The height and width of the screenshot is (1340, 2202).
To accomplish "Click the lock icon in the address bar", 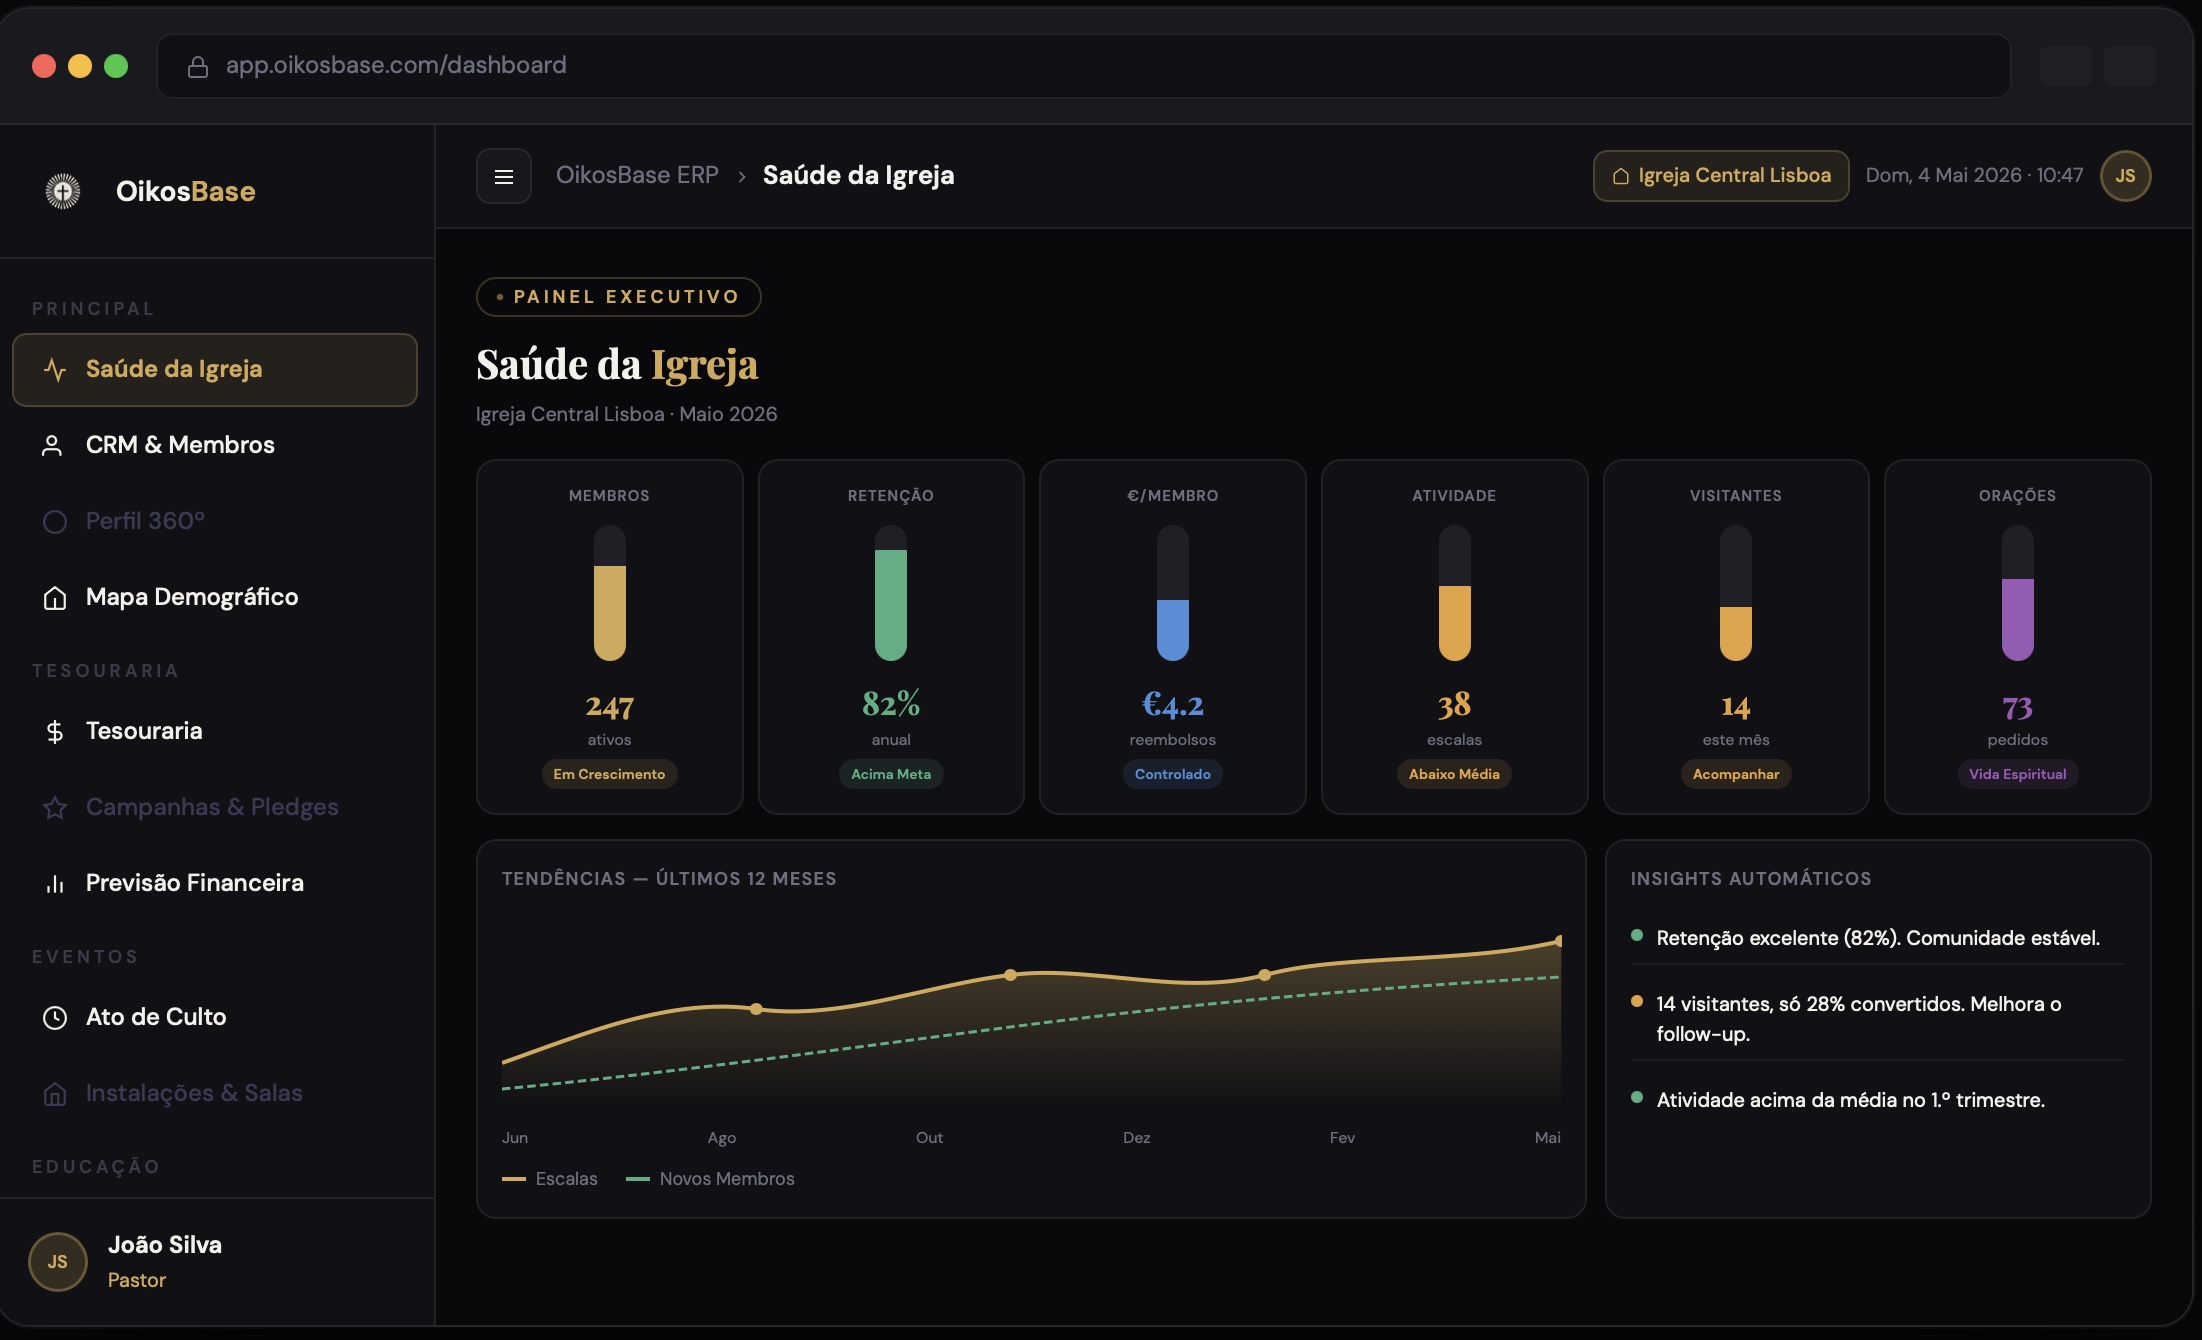I will click(x=198, y=66).
